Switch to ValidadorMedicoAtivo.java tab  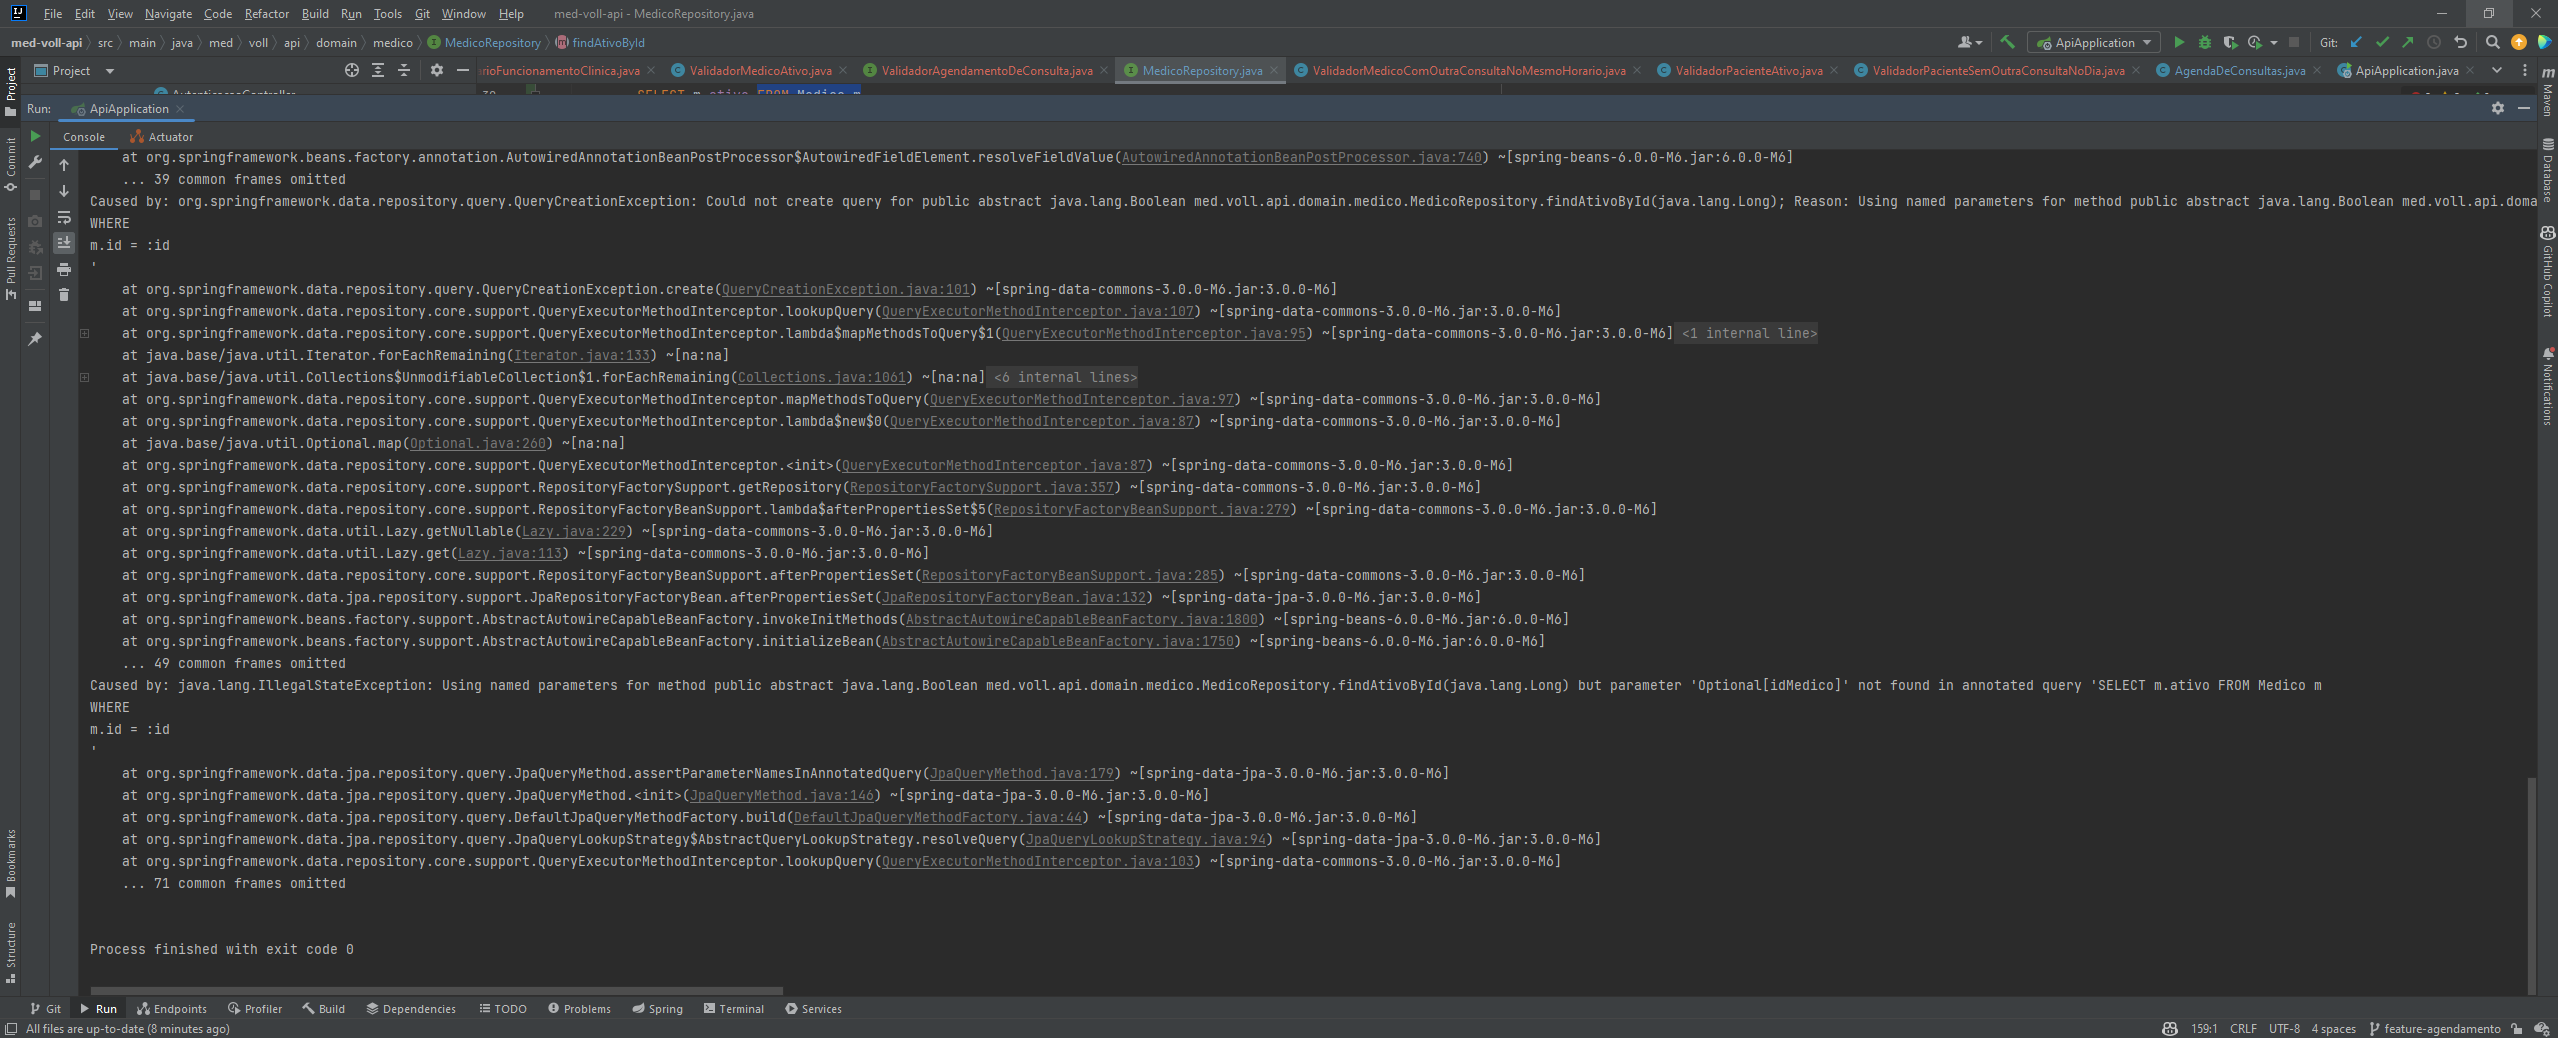[x=760, y=71]
